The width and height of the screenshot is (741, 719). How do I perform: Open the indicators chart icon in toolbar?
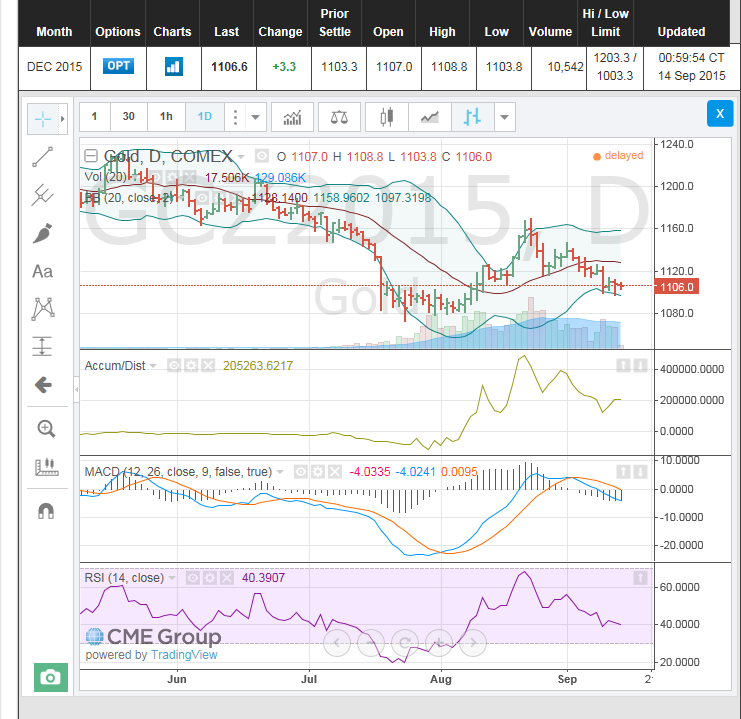click(x=292, y=117)
